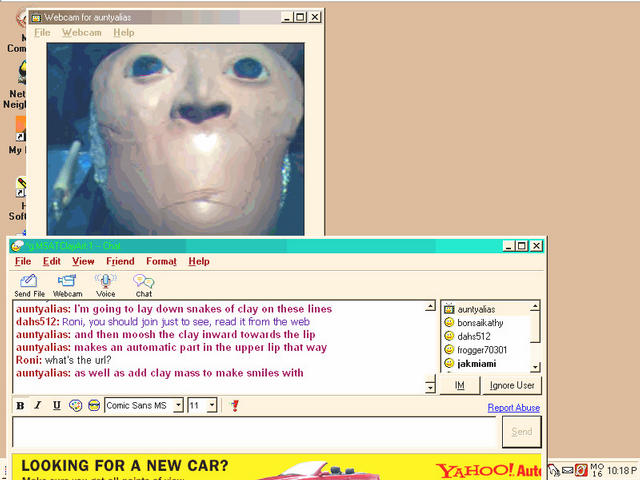Screen dimensions: 640x480
Task: Click Roni's message "what's the url?"
Action: click(x=78, y=360)
